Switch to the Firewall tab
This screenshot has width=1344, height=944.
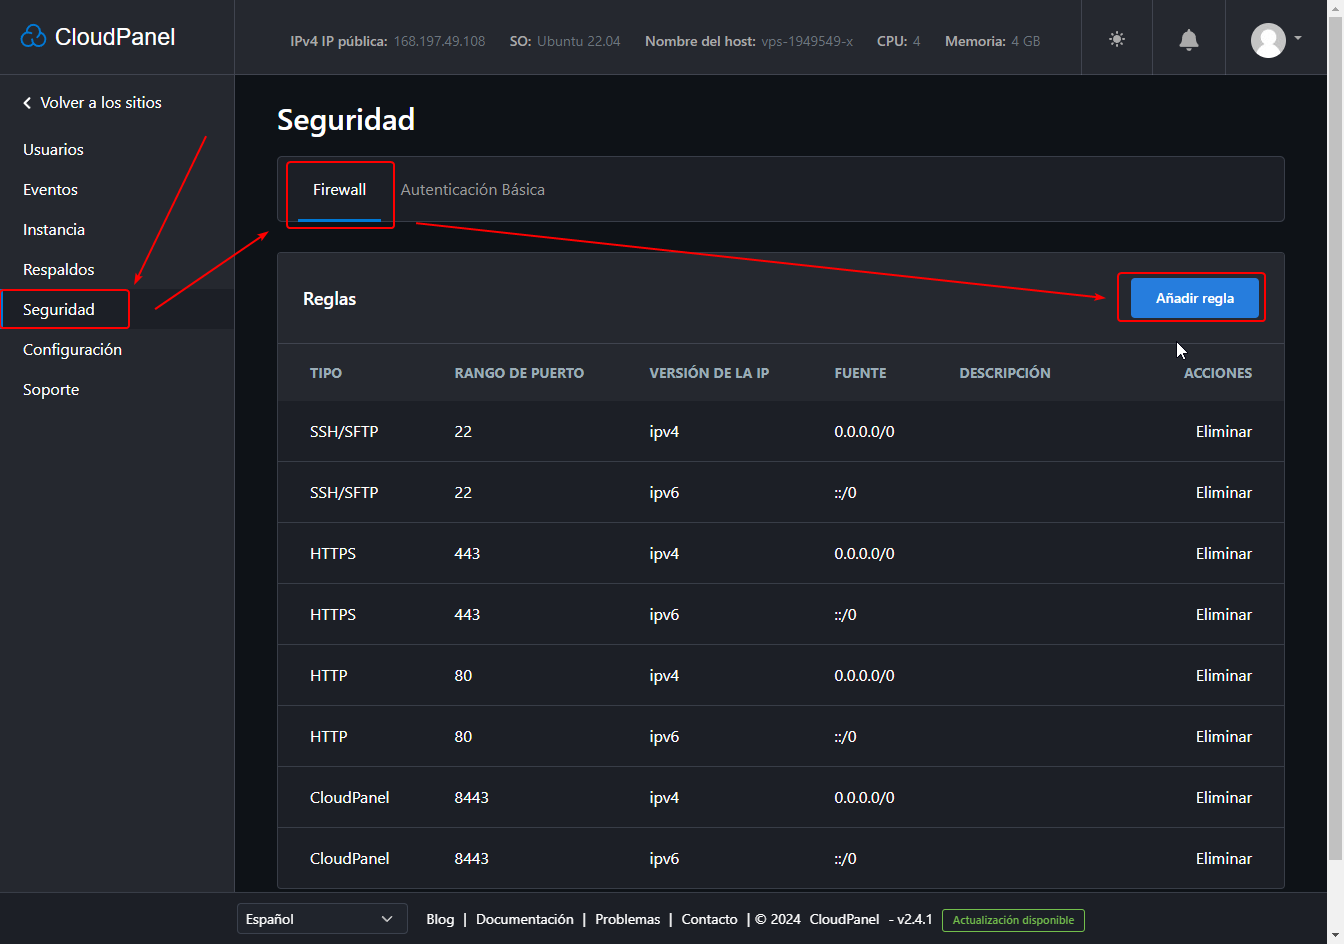pyautogui.click(x=340, y=190)
